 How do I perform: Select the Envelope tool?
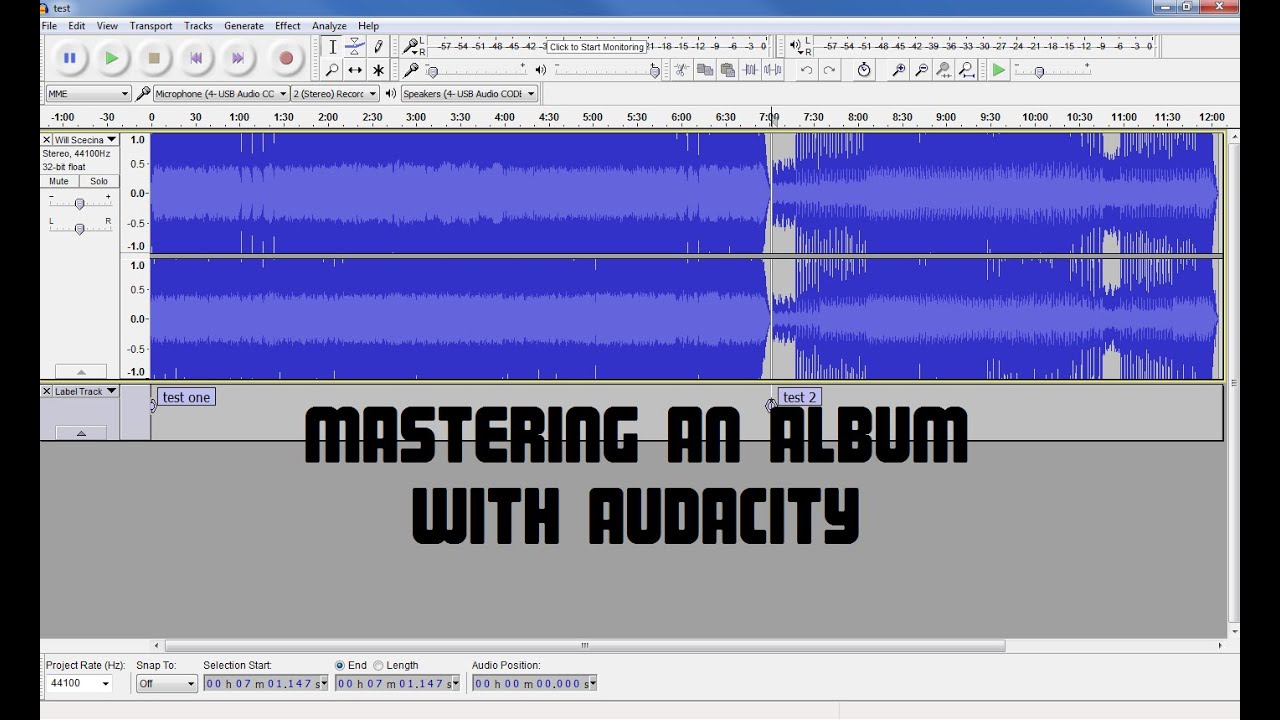355,47
